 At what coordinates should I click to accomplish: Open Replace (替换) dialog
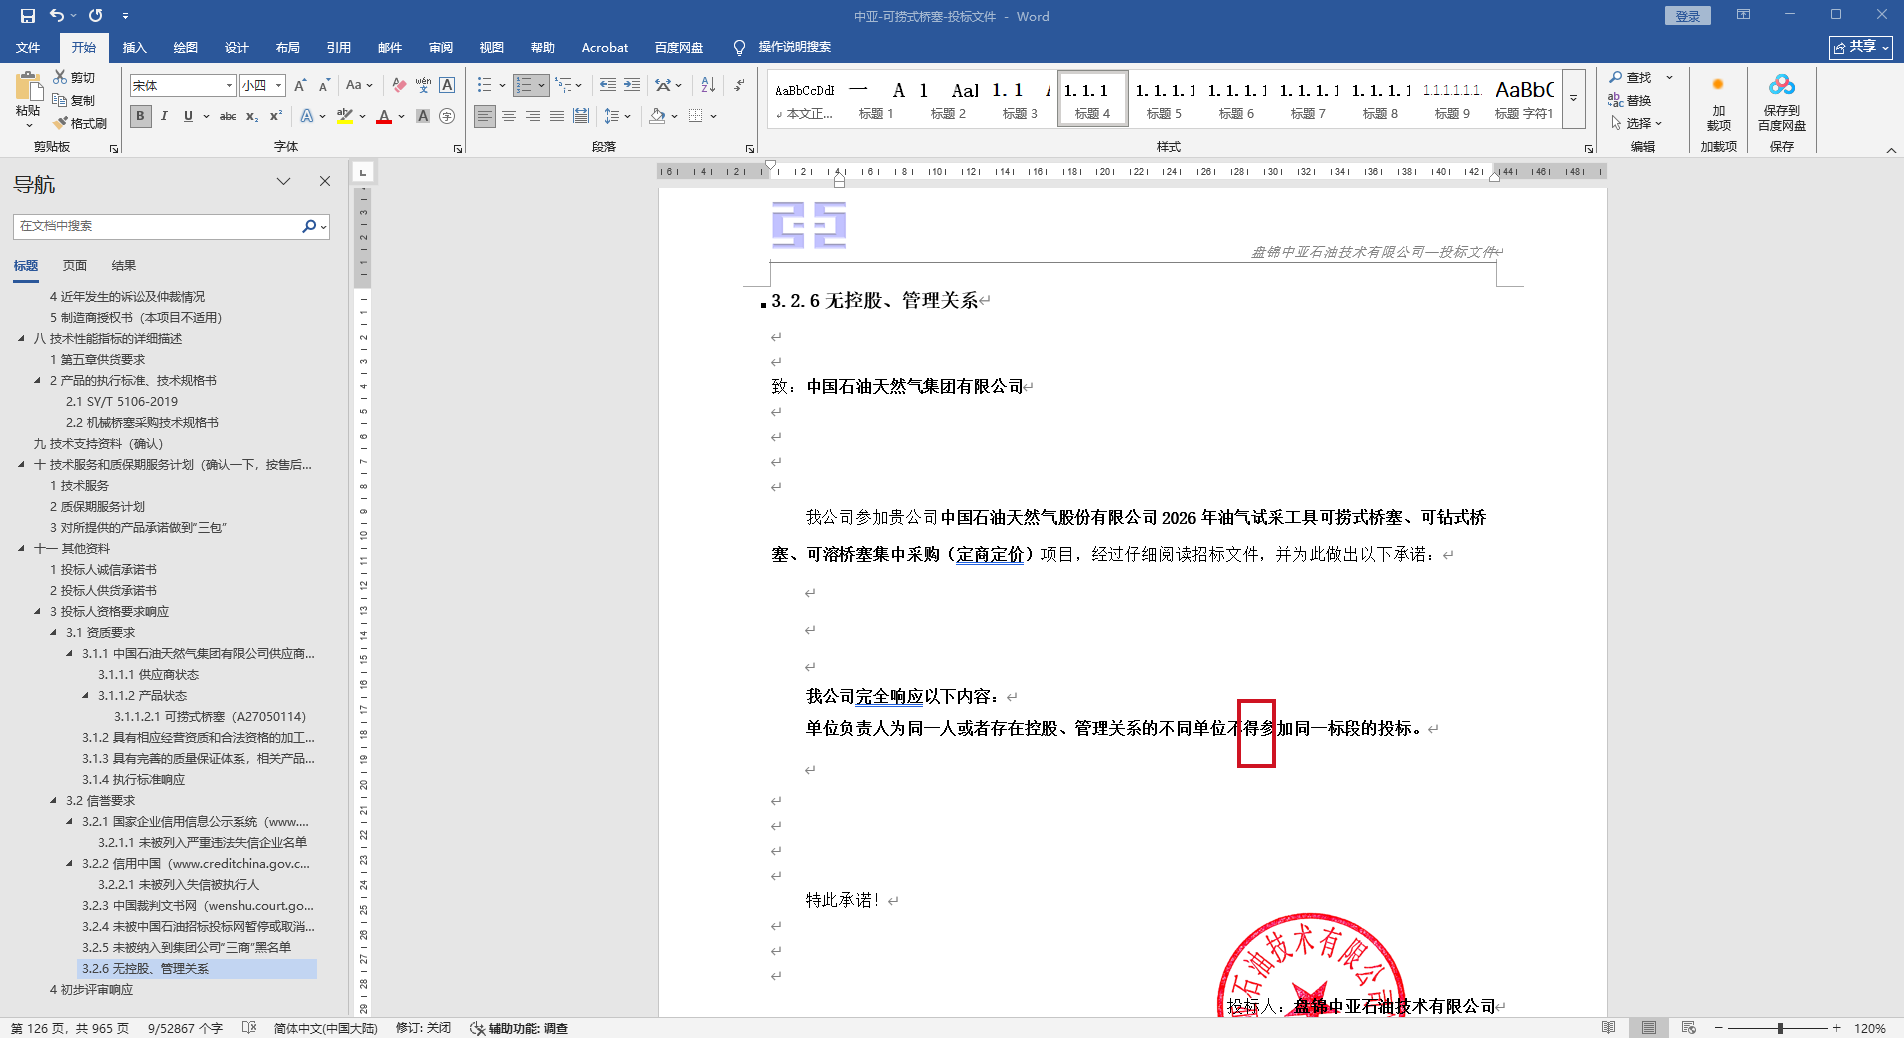(1630, 101)
